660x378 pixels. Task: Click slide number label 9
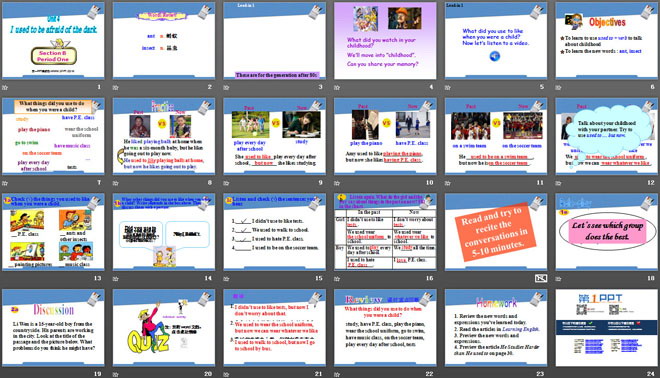(x=320, y=182)
